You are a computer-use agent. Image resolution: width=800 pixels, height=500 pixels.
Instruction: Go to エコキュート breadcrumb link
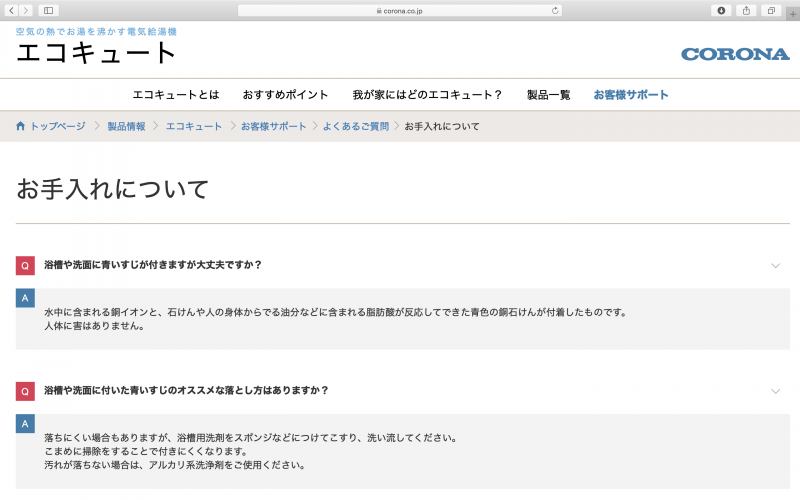pyautogui.click(x=194, y=126)
